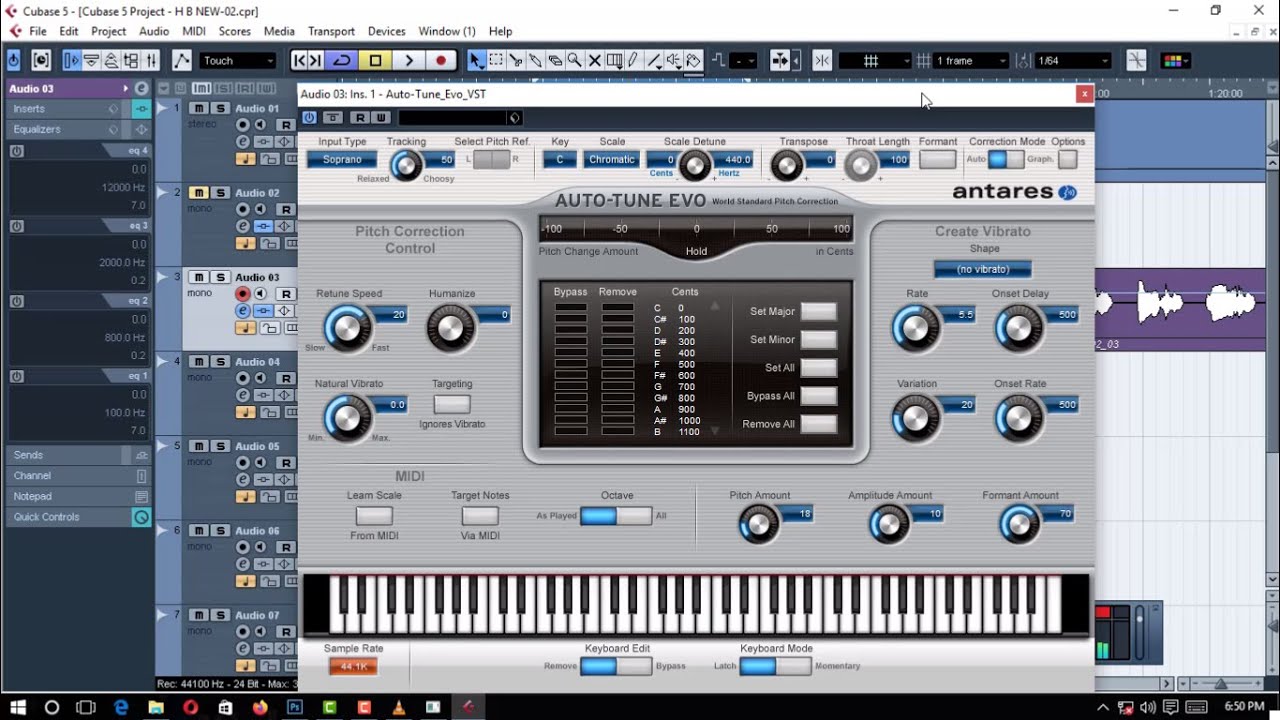
Task: Click the Targeting Ignores Vibrato button
Action: coord(451,404)
